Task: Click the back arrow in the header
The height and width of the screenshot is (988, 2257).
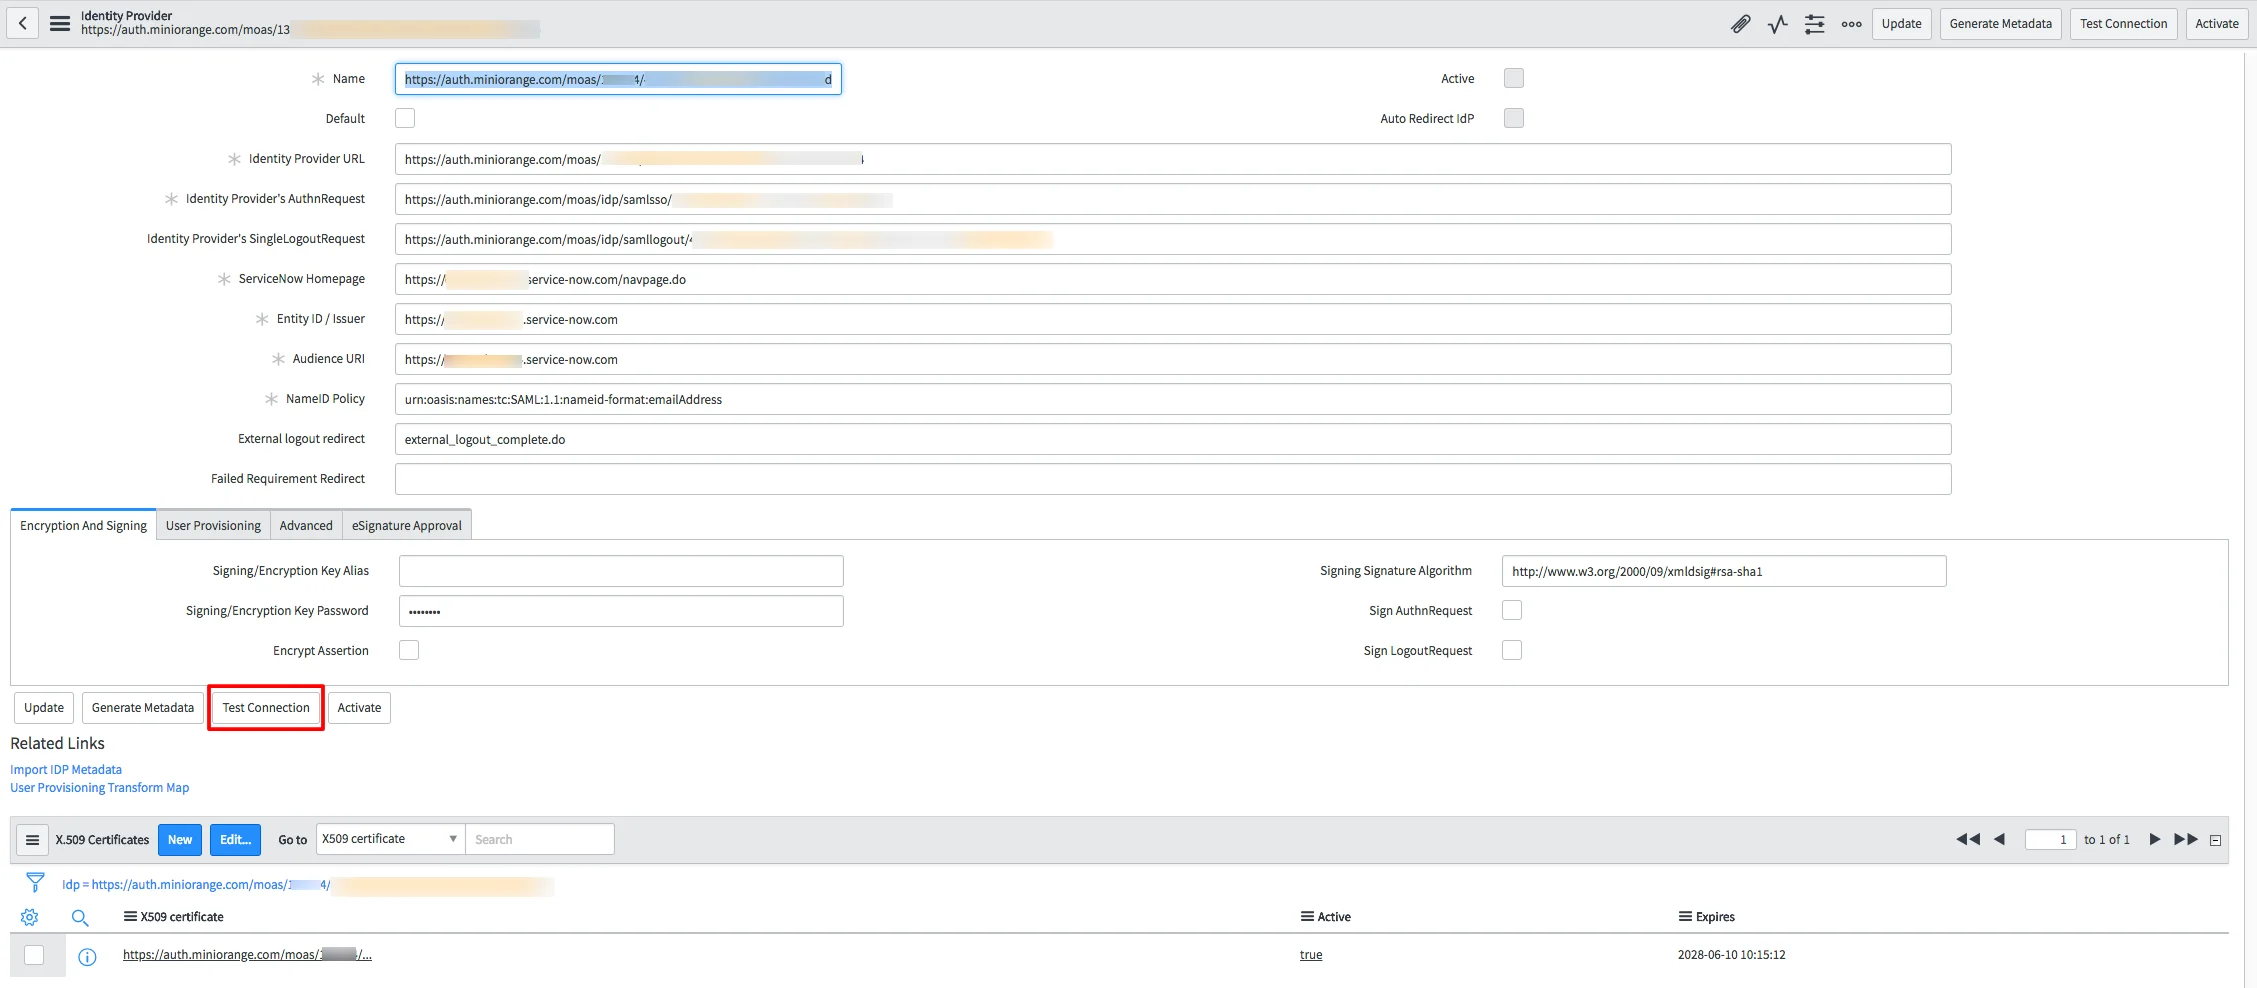Action: (22, 22)
